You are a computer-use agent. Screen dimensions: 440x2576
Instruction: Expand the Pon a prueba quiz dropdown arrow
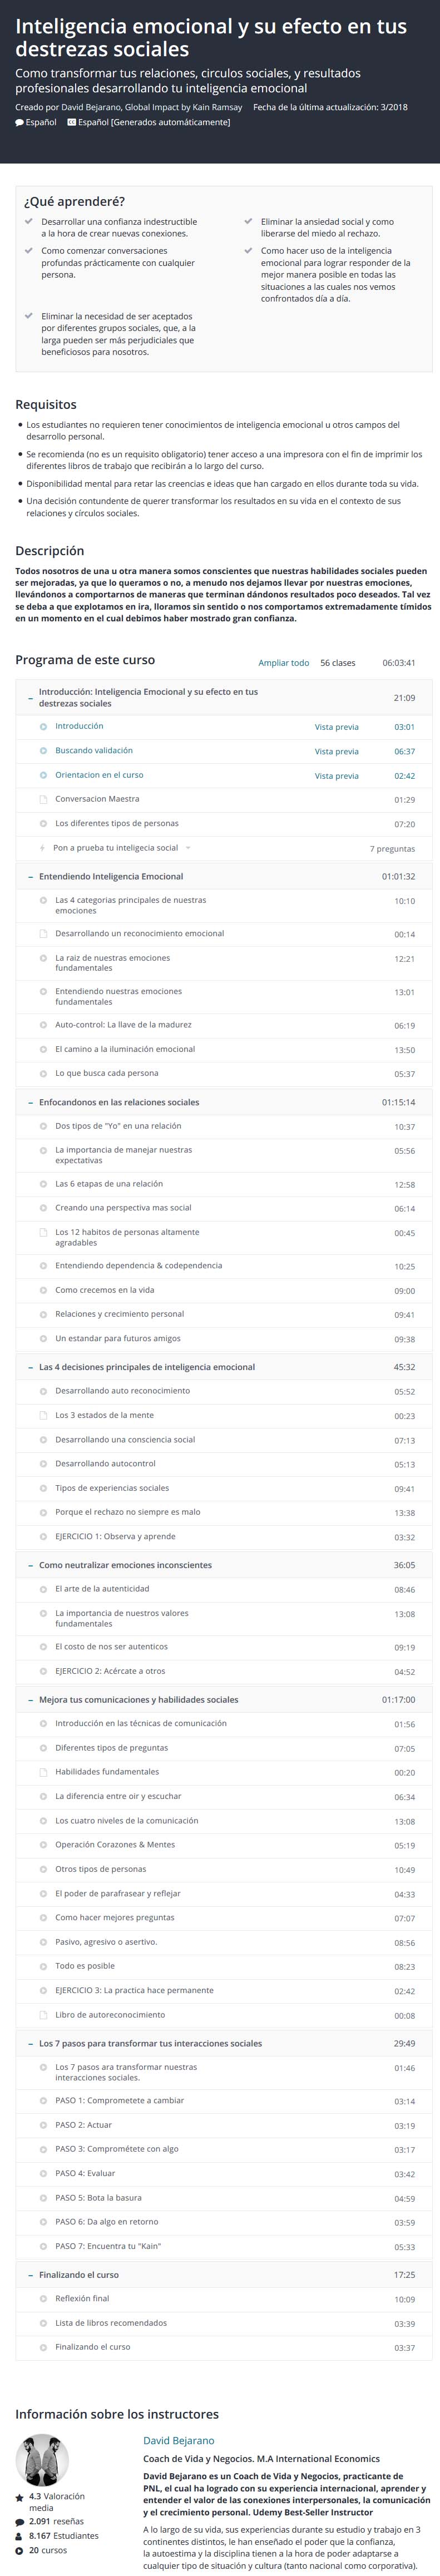point(188,848)
